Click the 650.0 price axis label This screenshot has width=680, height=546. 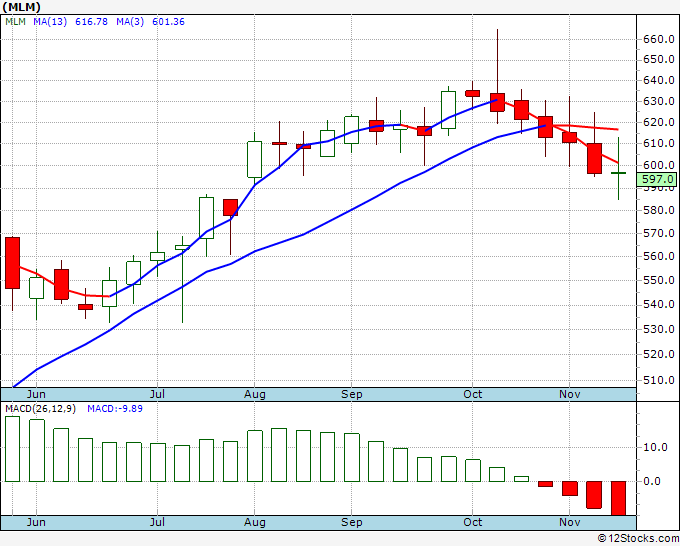click(x=659, y=59)
